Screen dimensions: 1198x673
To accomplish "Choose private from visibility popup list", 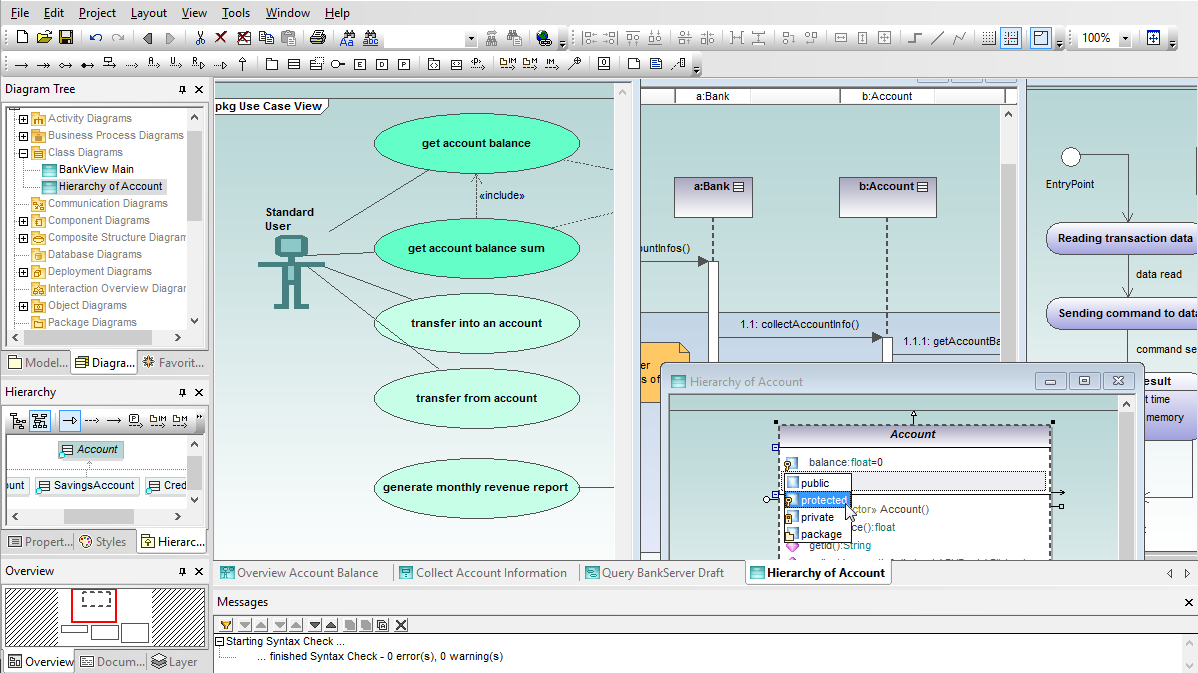I will 816,517.
